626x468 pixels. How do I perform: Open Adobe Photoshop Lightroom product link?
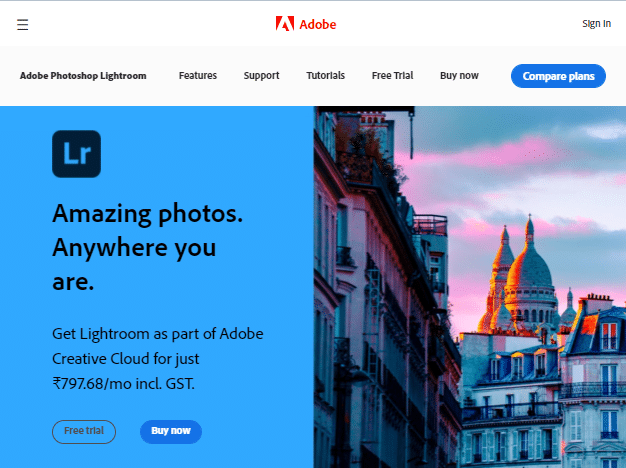coord(83,75)
